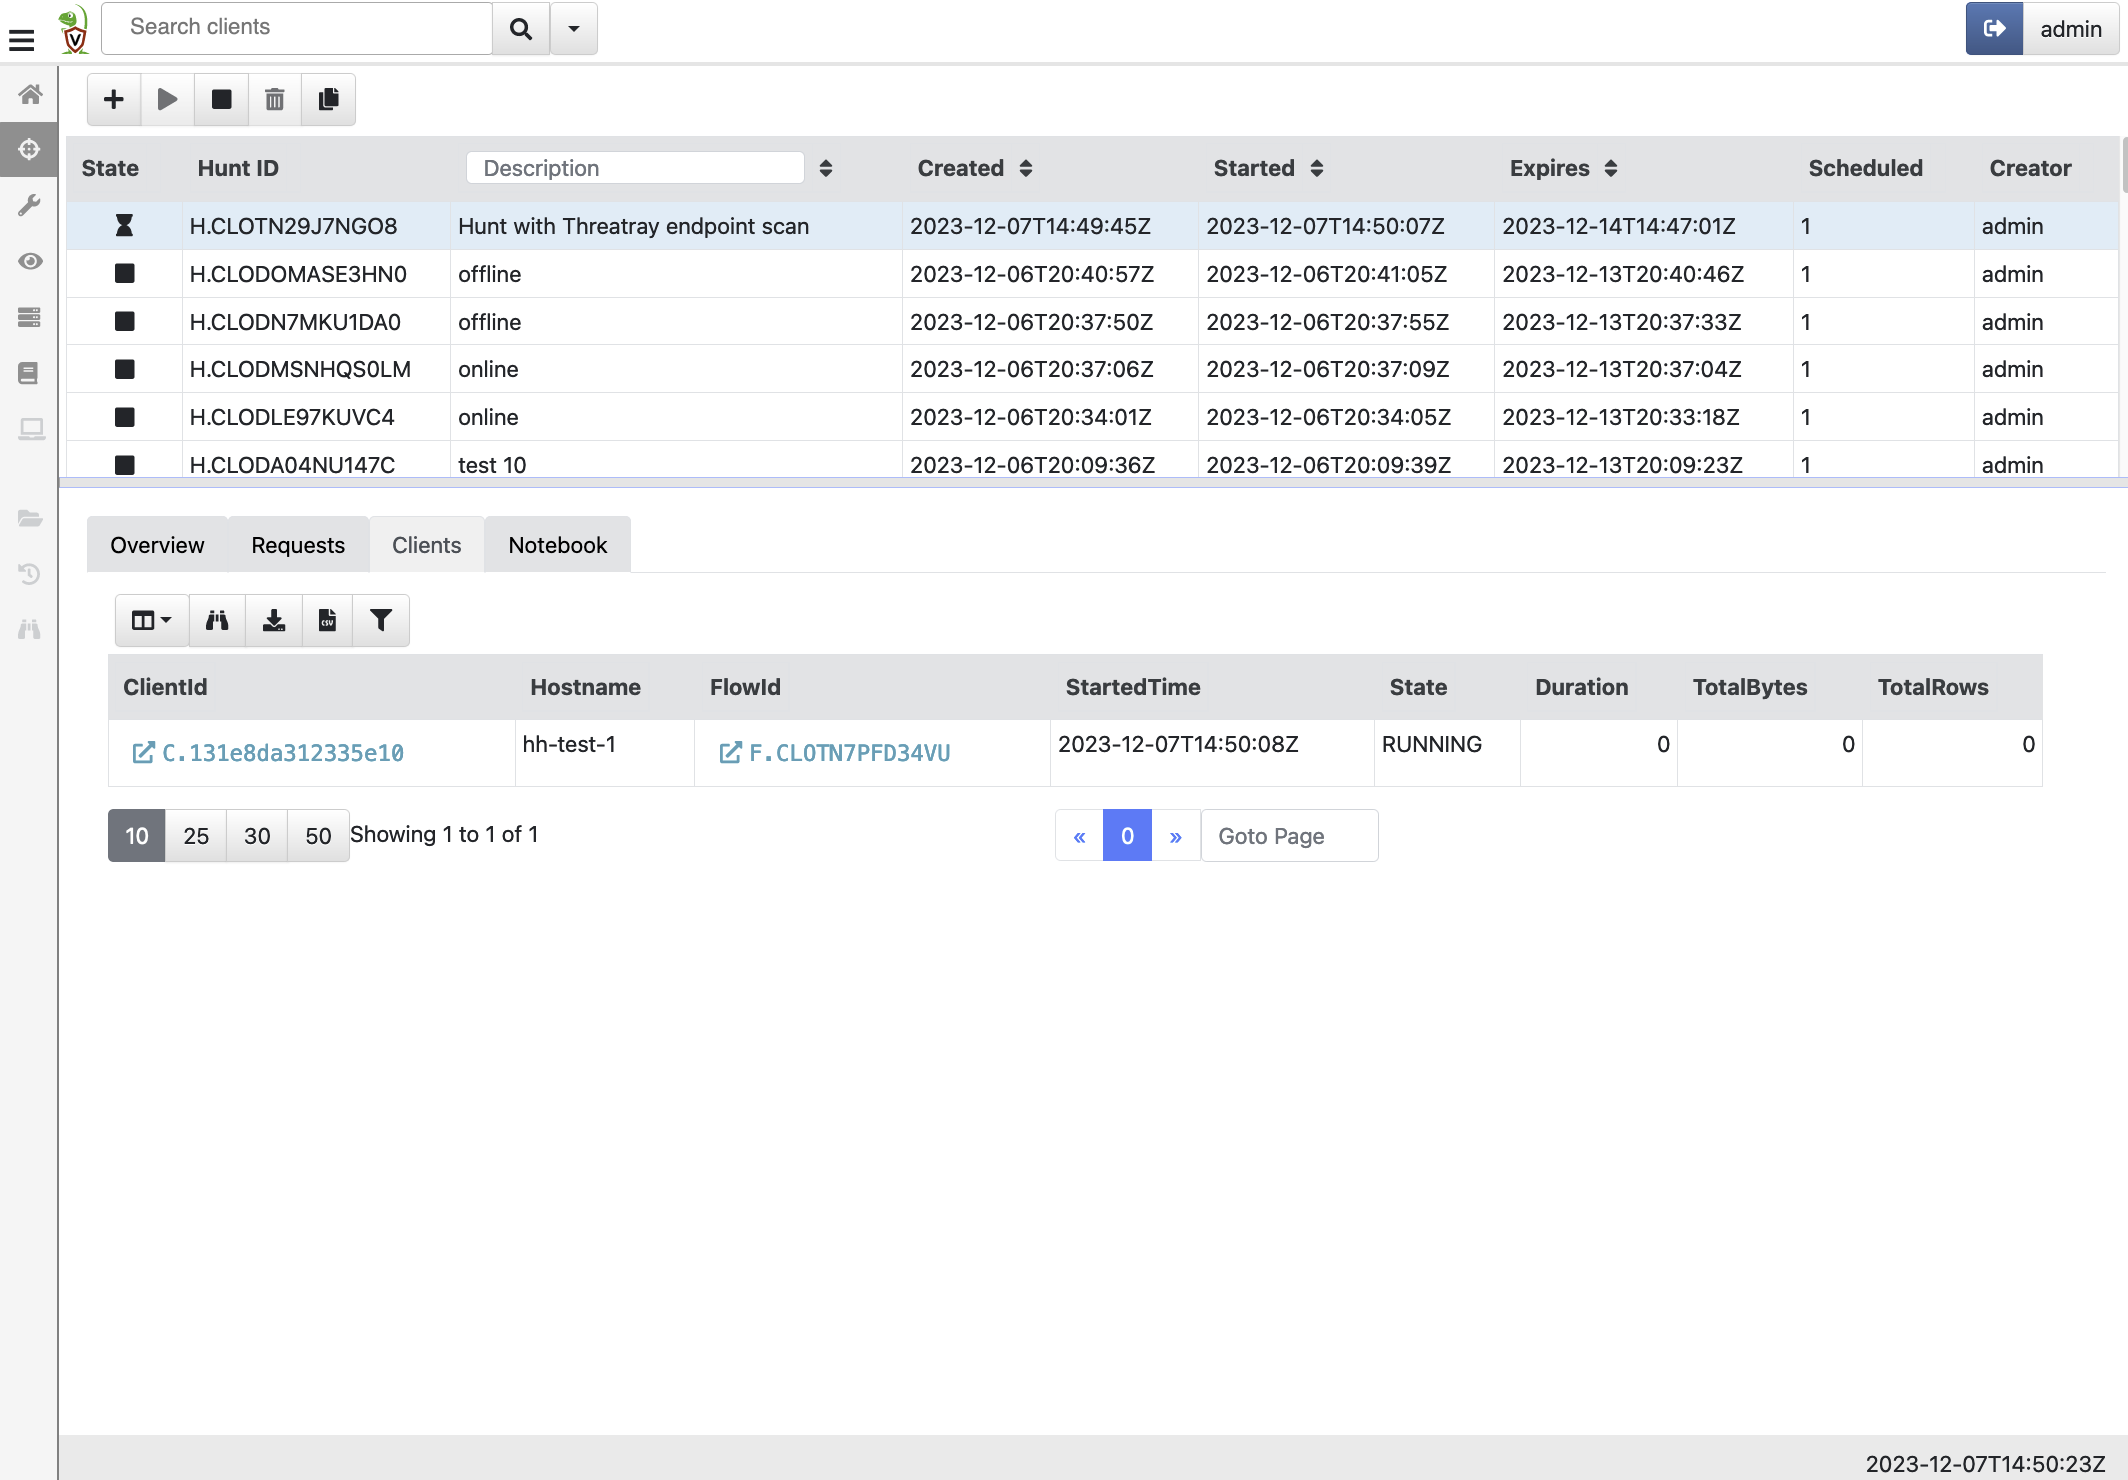Open flow link F.CLOTN7PFD34VU
Screen dimensions: 2128x1480
[x=835, y=753]
